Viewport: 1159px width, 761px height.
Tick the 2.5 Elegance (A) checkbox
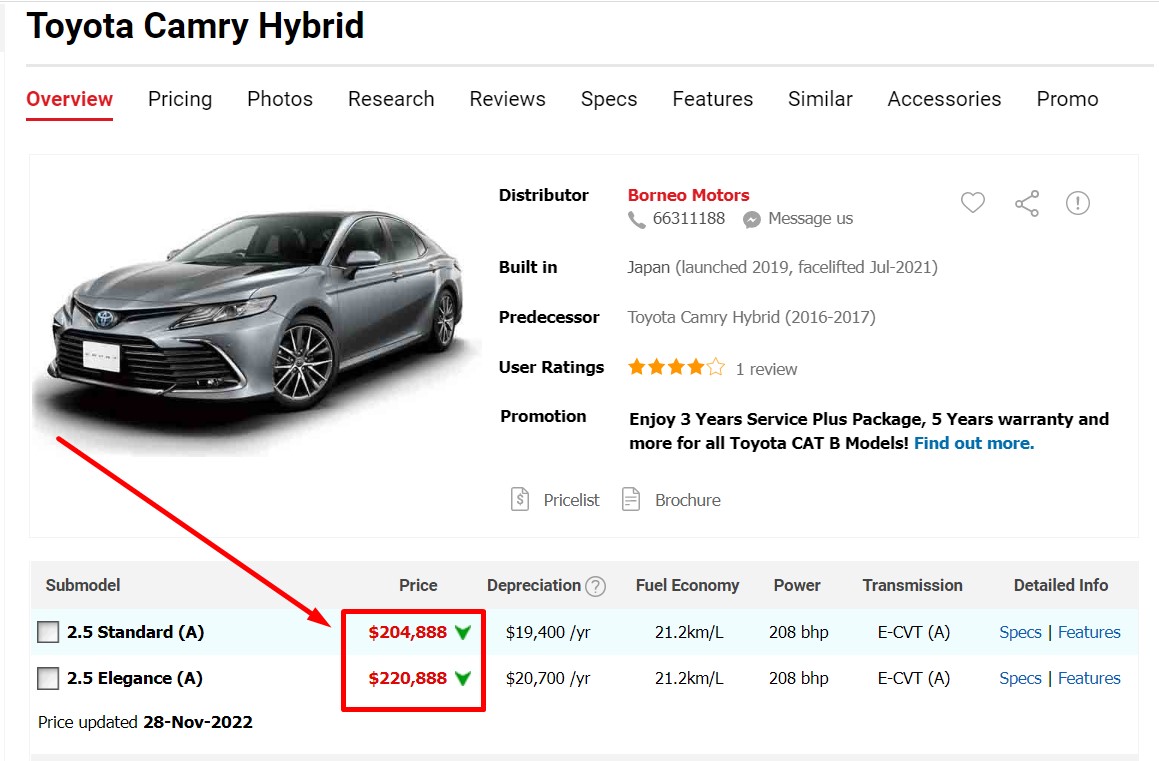click(x=48, y=678)
